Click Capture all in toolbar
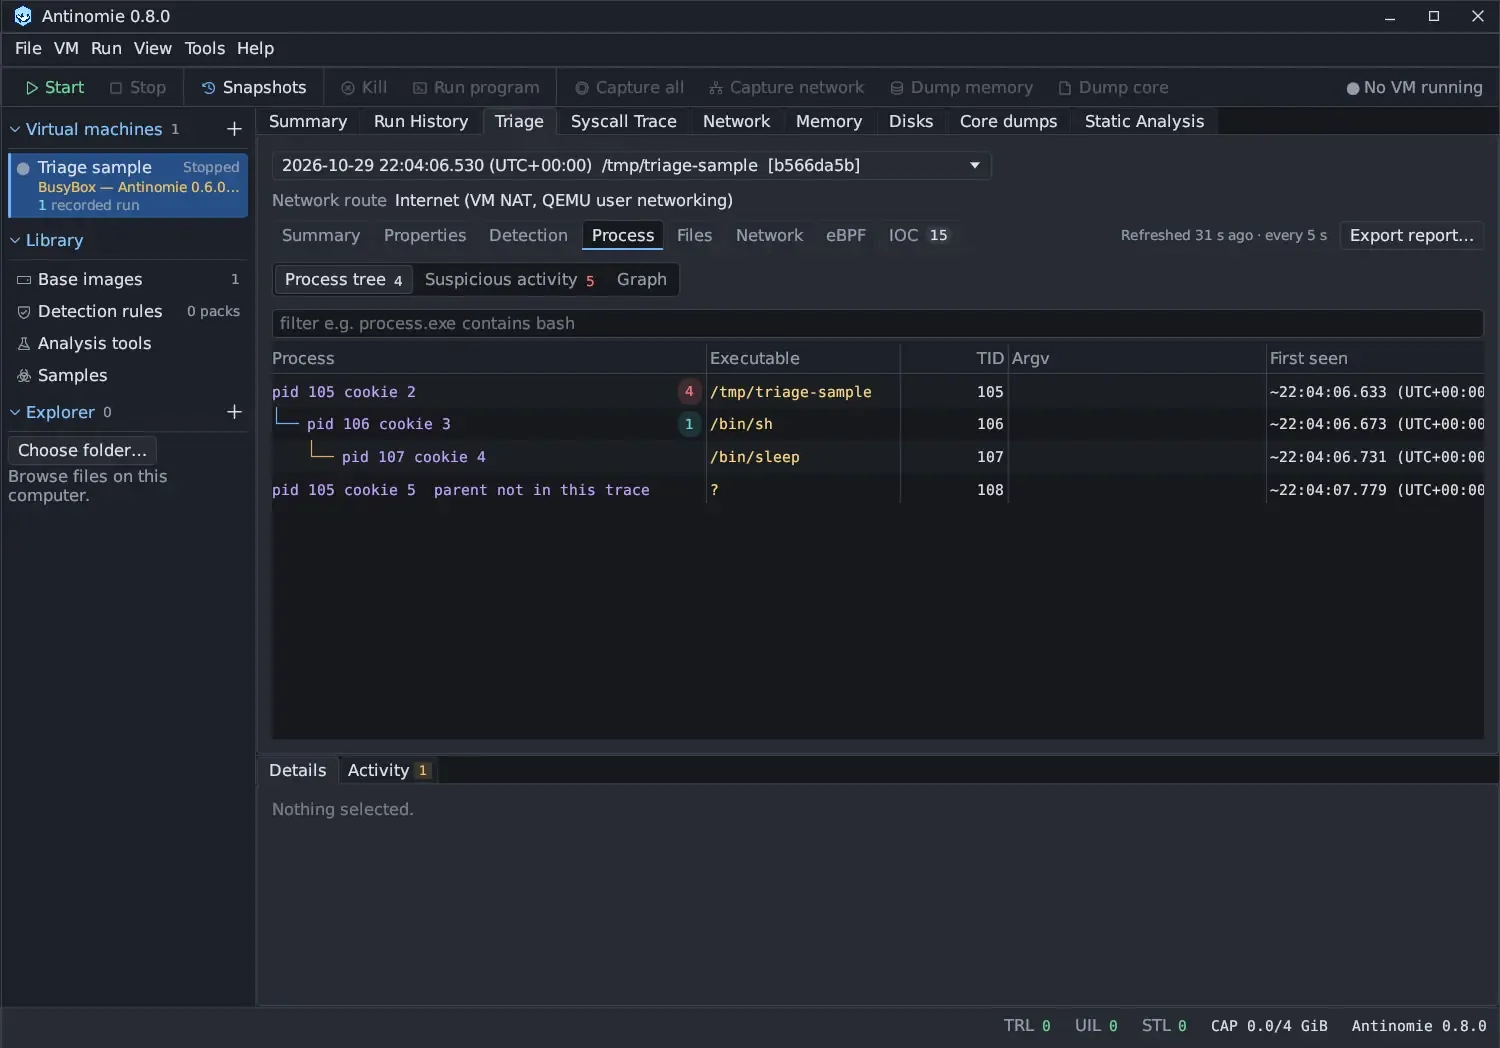The width and height of the screenshot is (1500, 1048). tap(629, 88)
